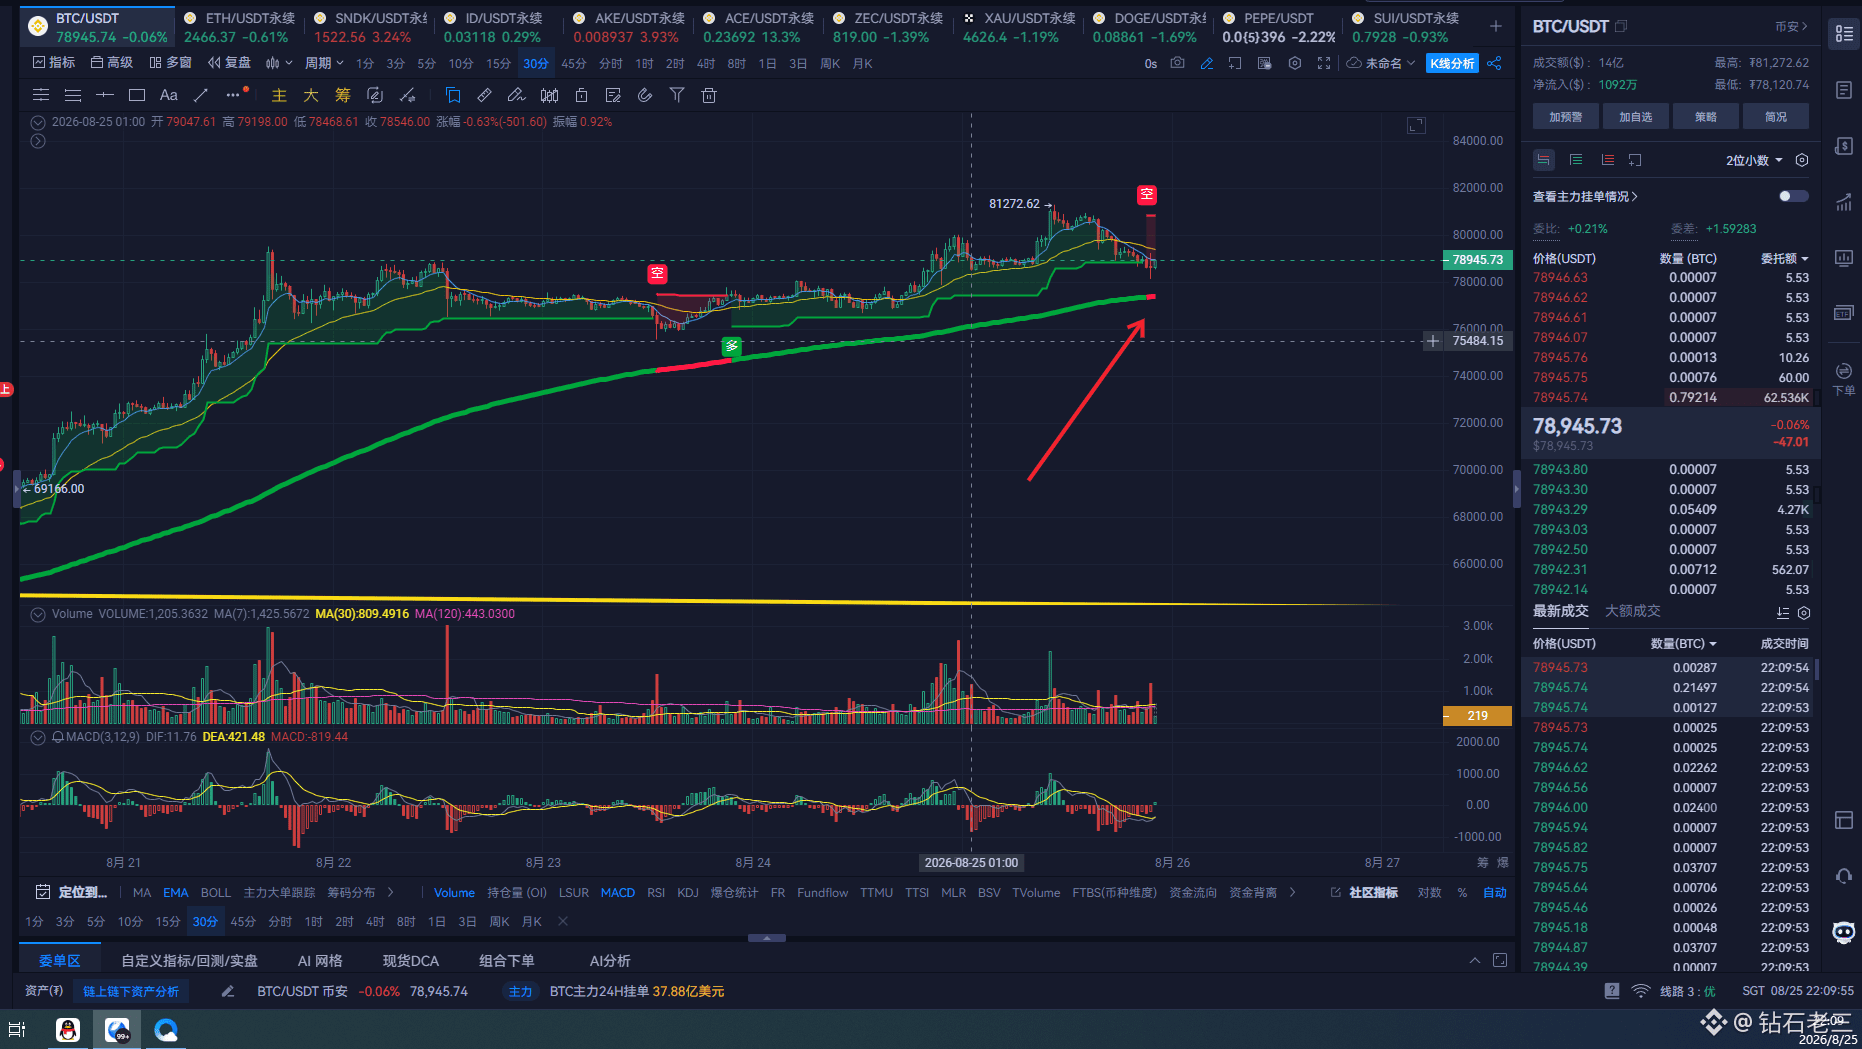
Task: Open 数量(BTC) dropdown in recent trades header
Action: click(x=1684, y=643)
